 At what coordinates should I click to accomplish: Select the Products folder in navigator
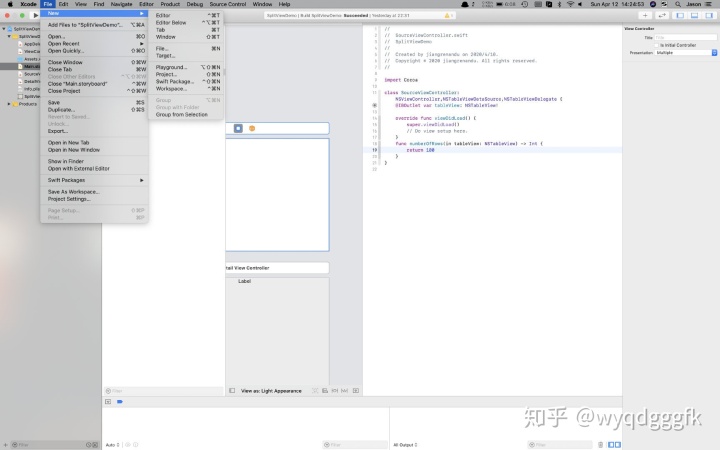28,104
